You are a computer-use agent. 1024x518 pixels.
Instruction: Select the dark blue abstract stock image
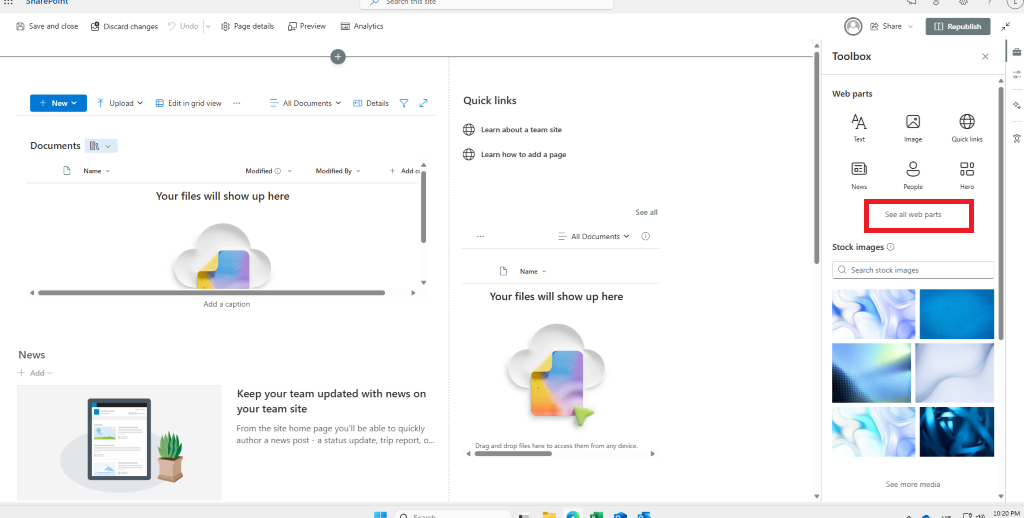pyautogui.click(x=957, y=432)
